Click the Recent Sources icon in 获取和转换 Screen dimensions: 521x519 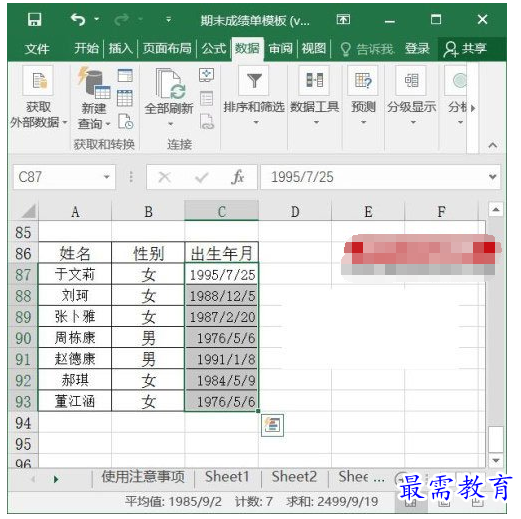click(125, 121)
